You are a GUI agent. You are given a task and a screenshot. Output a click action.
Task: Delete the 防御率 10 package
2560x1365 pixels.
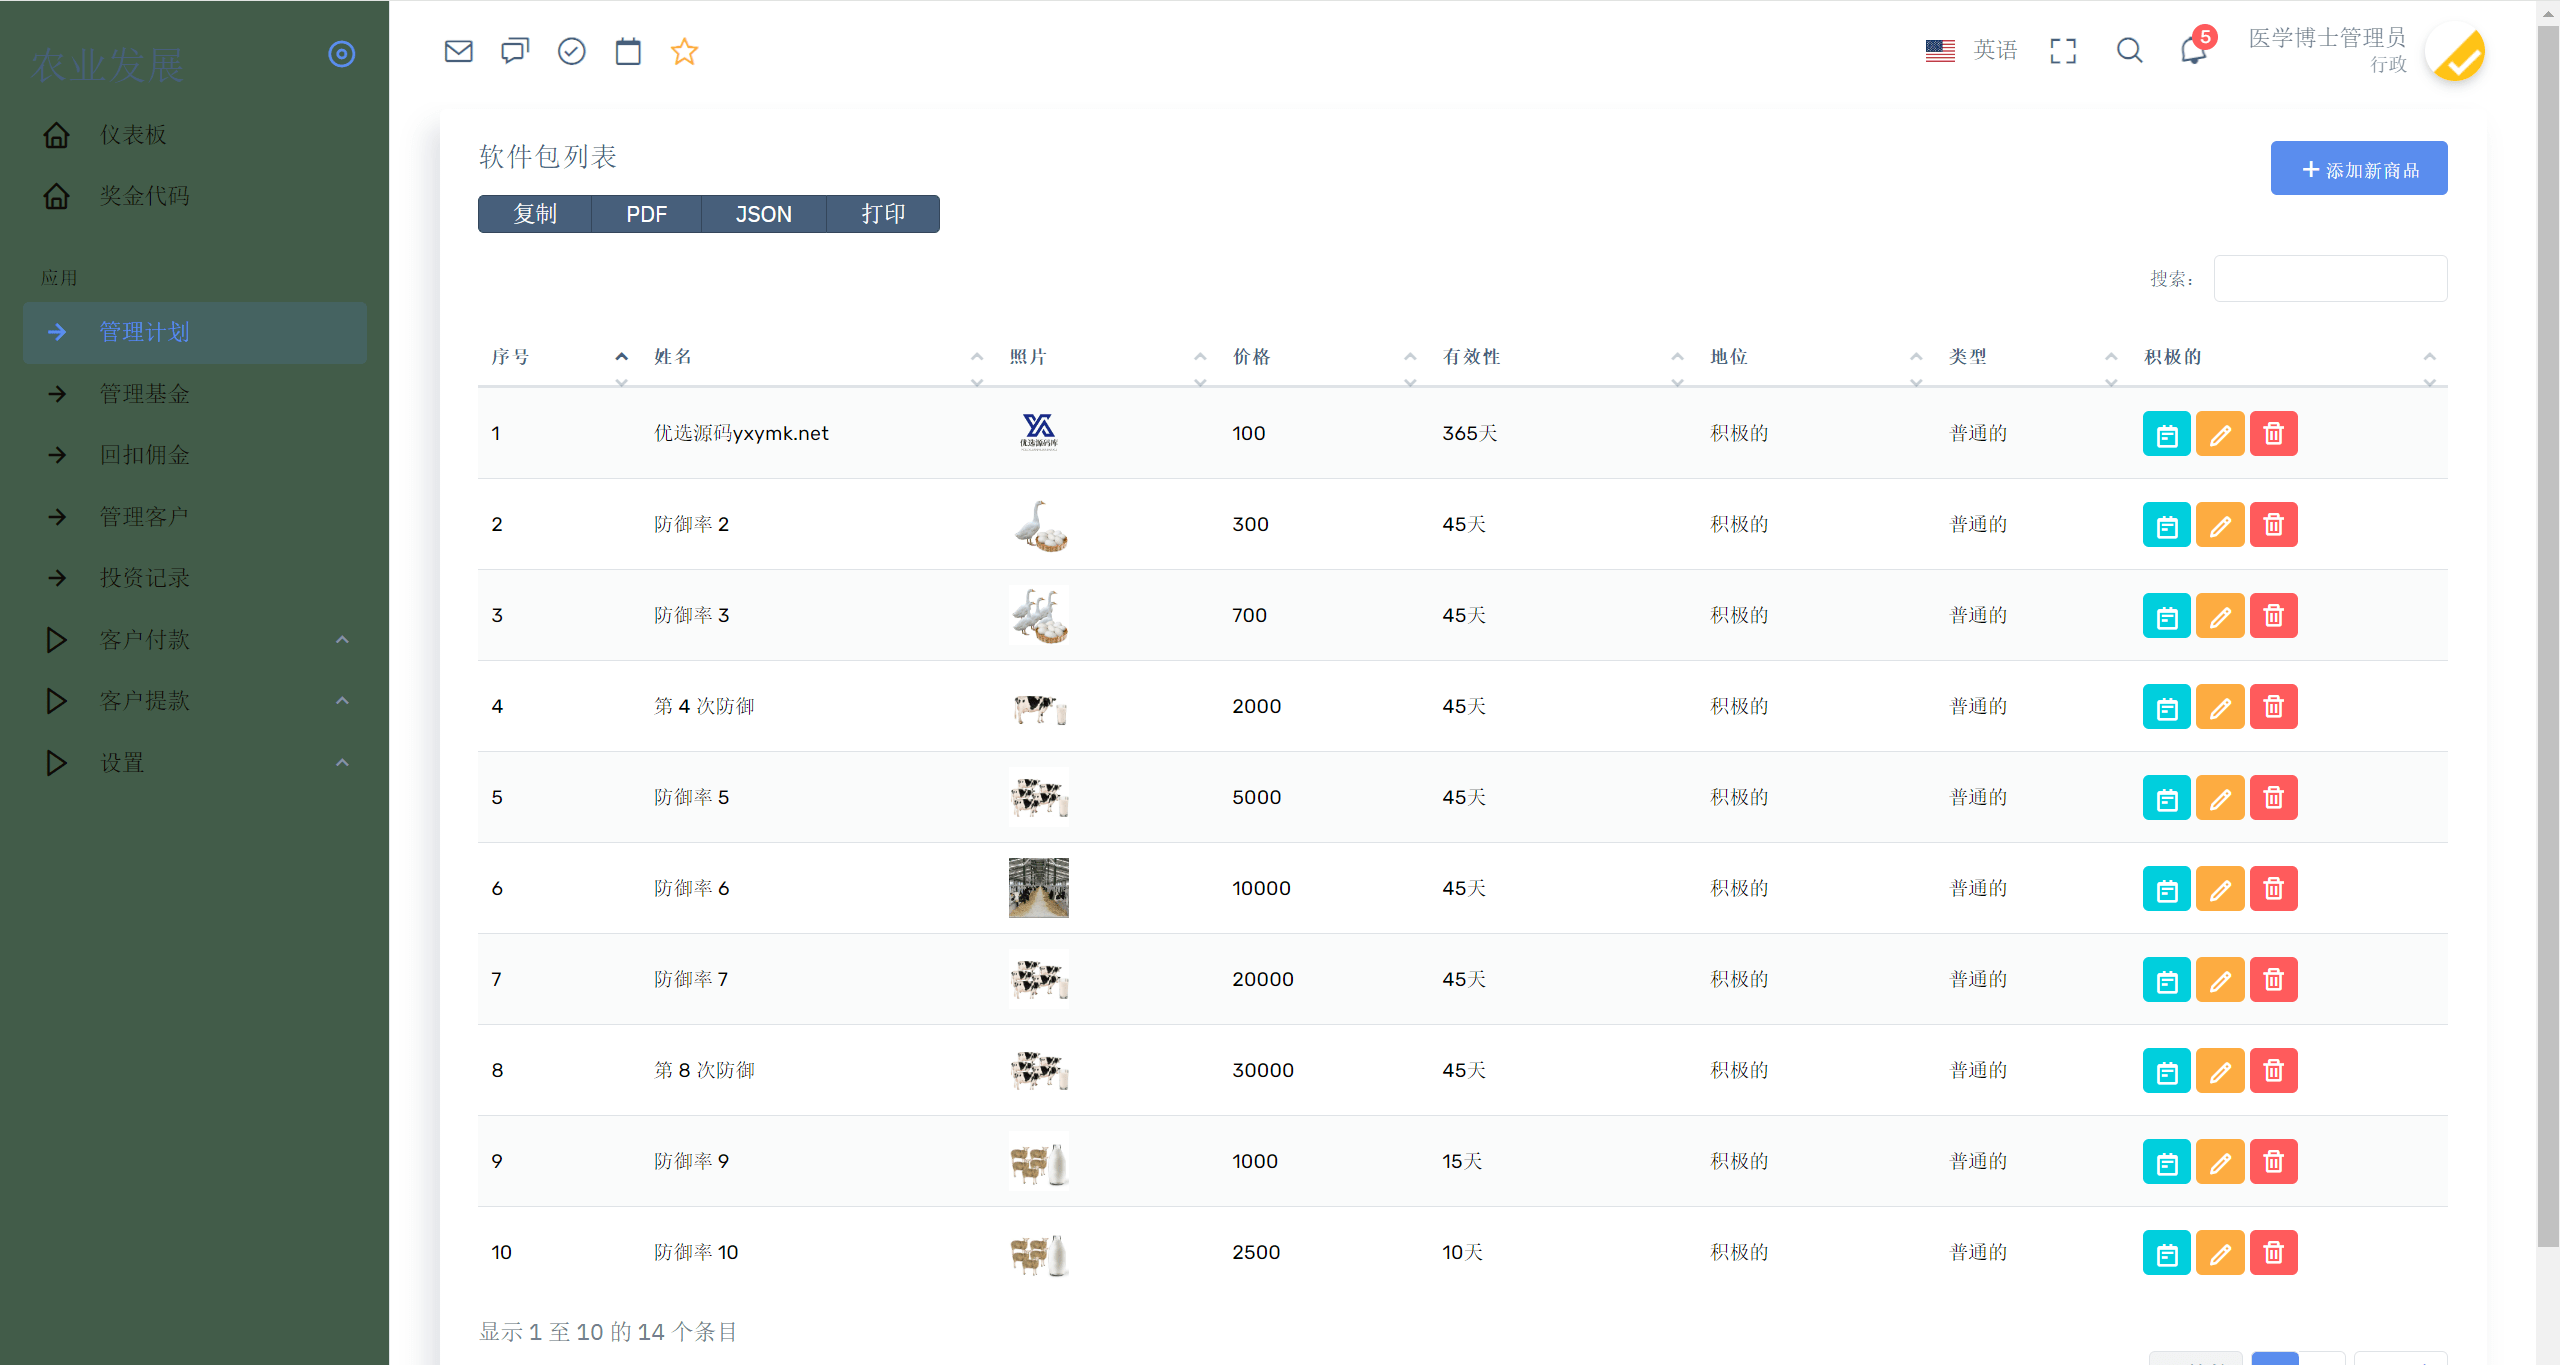(x=2273, y=1253)
